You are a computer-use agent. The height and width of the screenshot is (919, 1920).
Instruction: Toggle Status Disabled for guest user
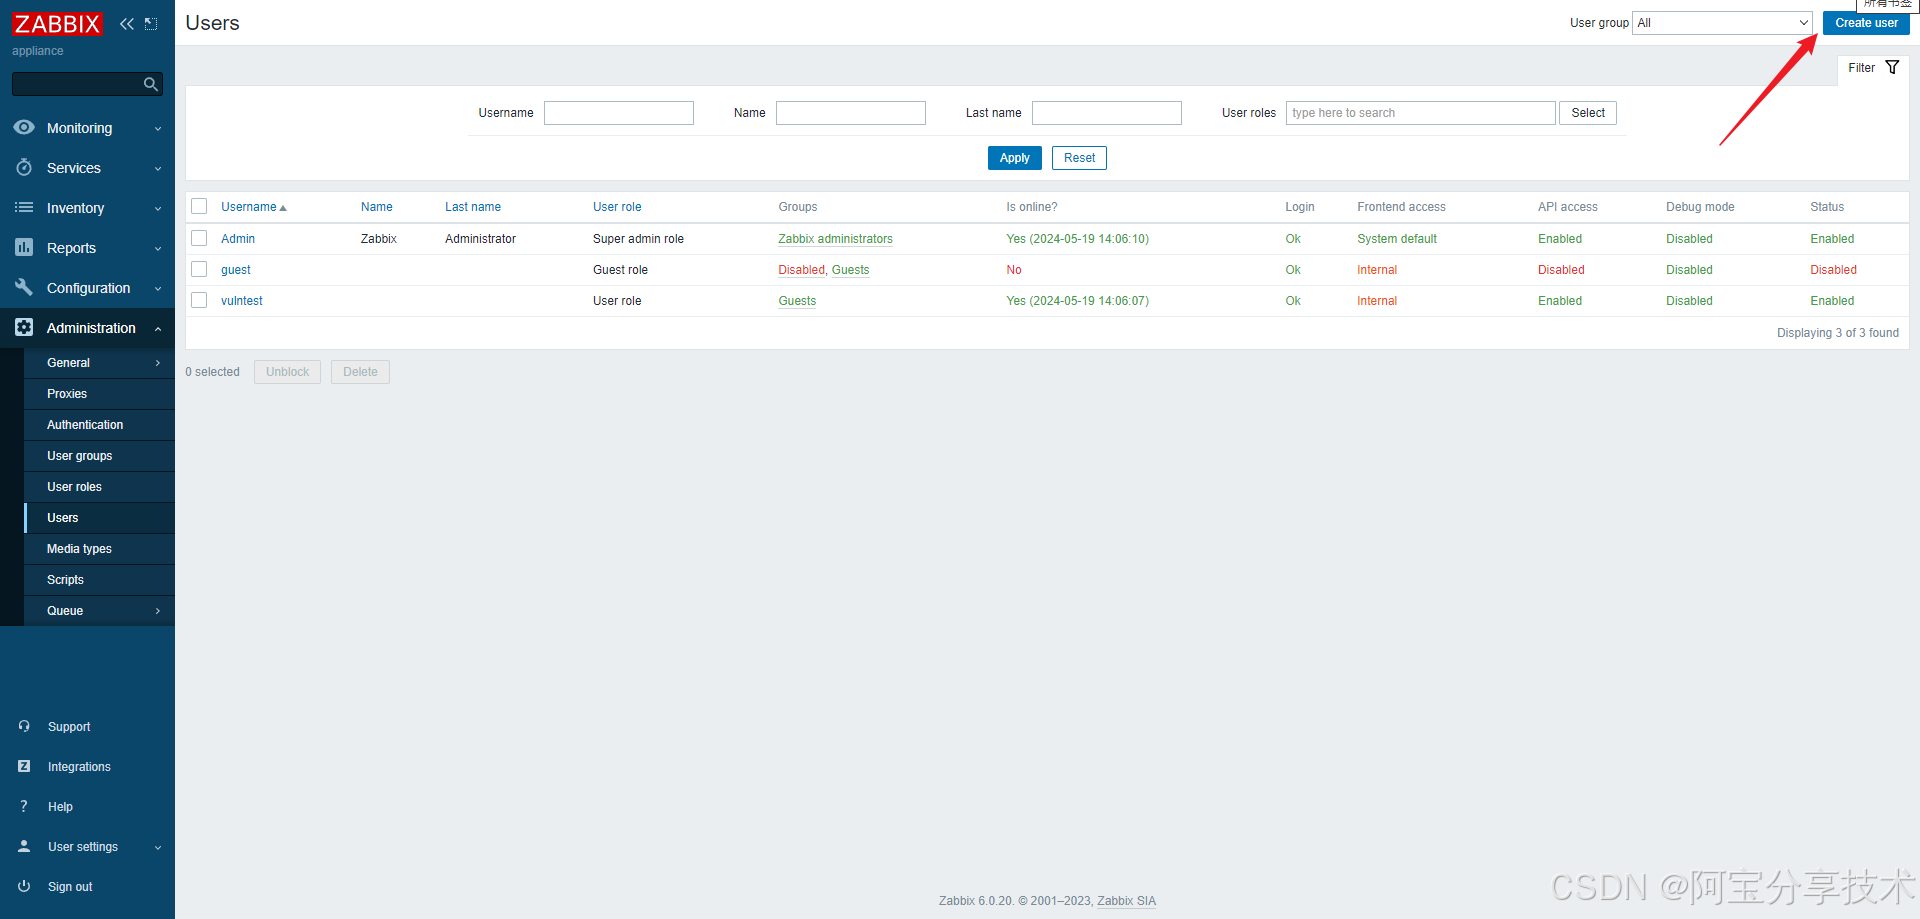coord(1833,270)
